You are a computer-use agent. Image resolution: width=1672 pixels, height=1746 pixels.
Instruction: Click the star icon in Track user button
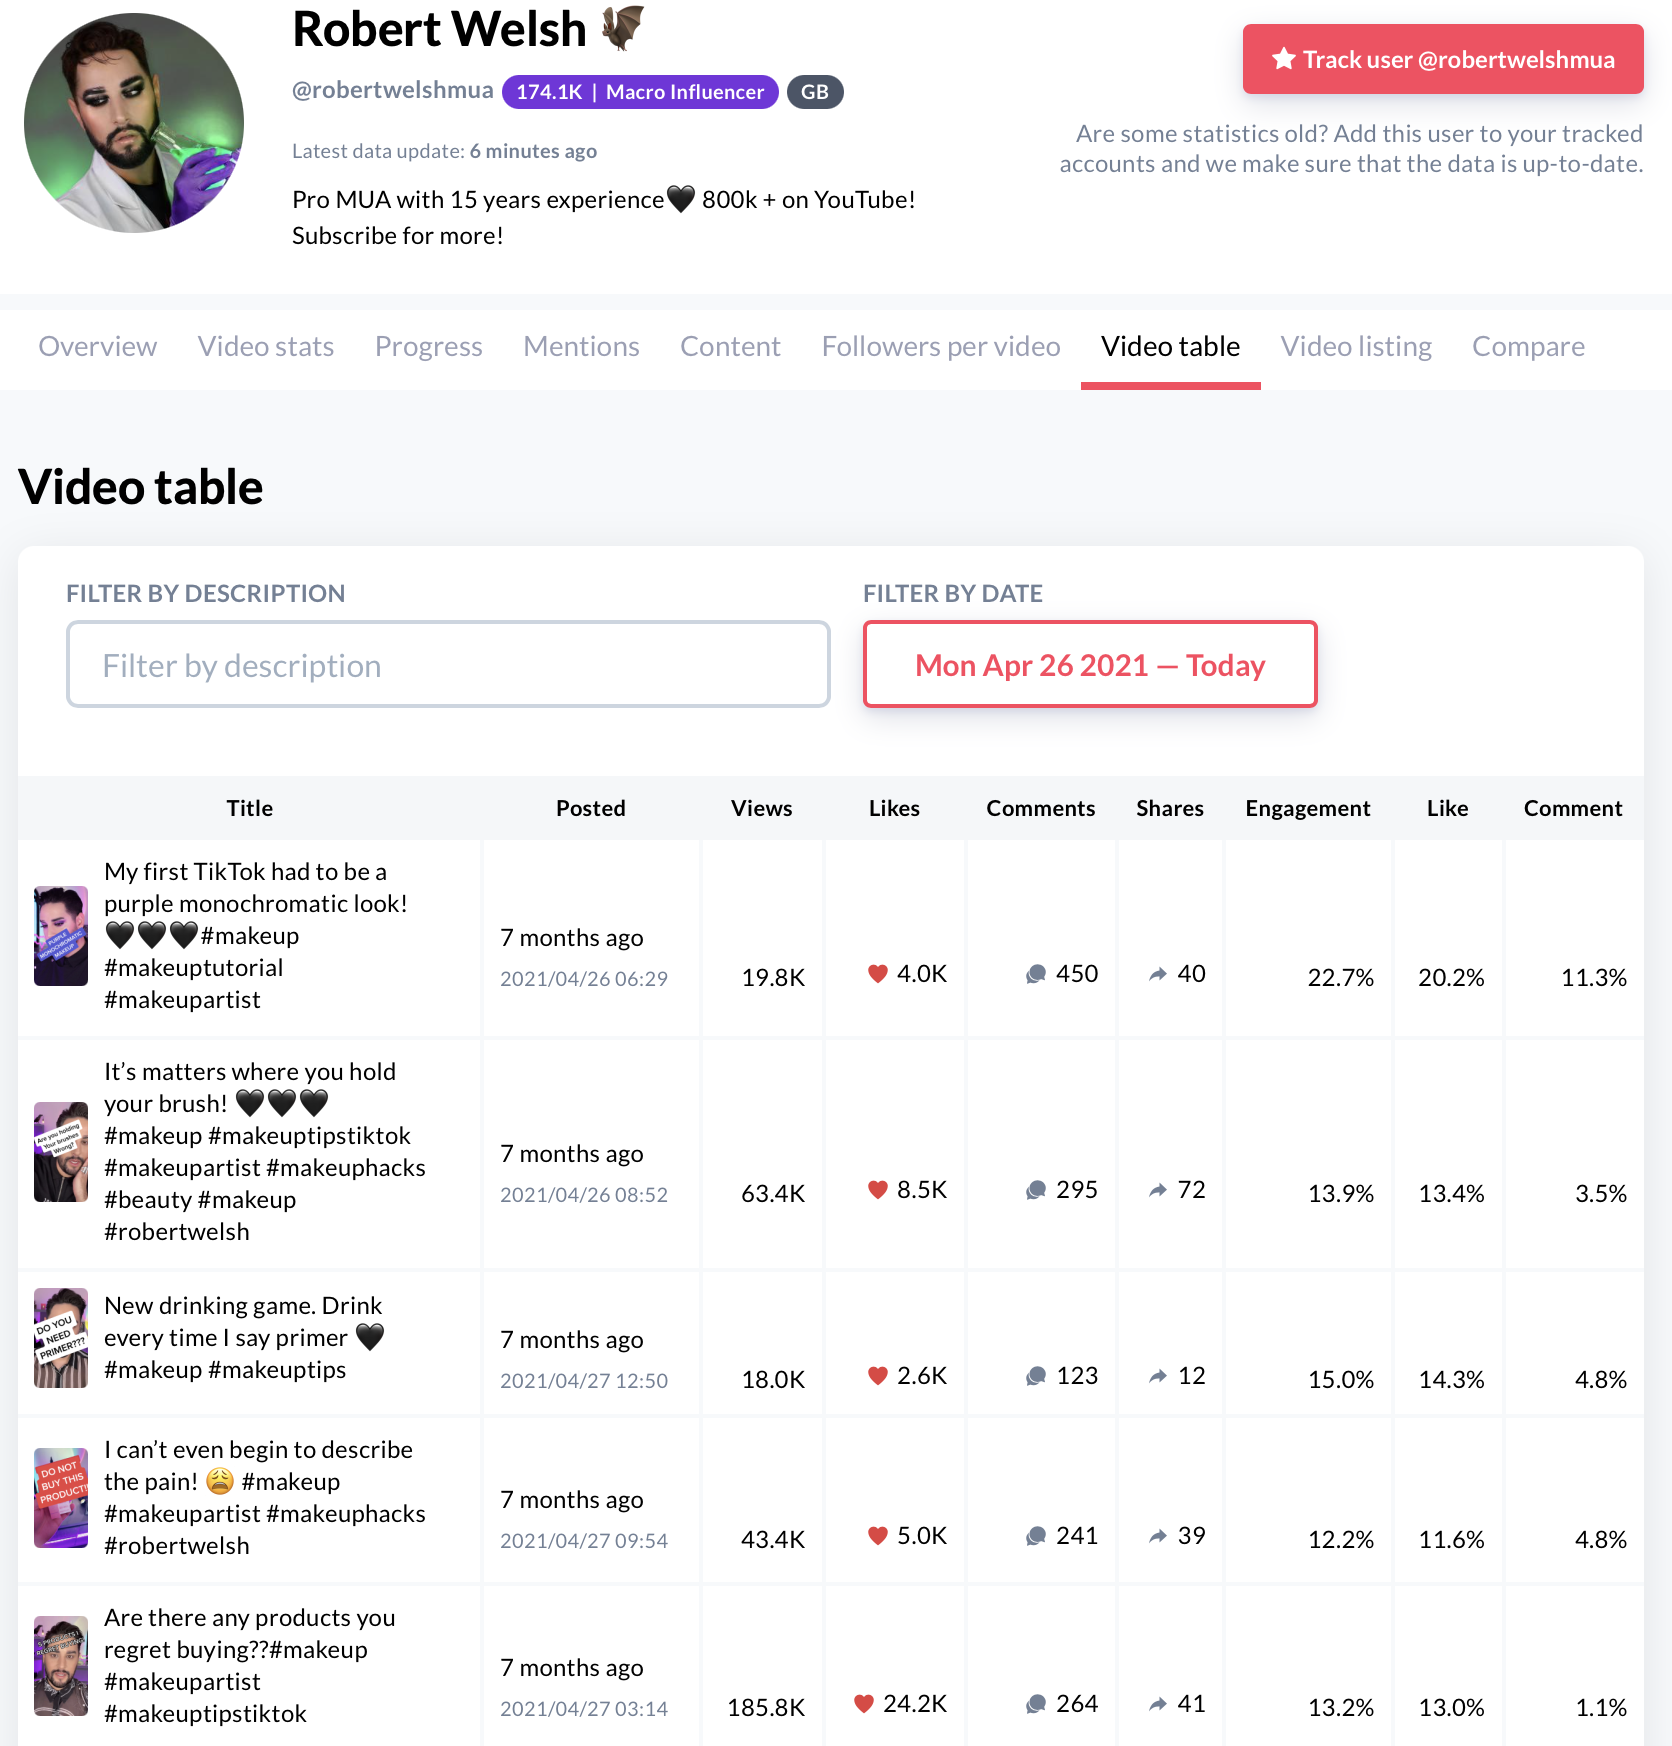coord(1283,59)
